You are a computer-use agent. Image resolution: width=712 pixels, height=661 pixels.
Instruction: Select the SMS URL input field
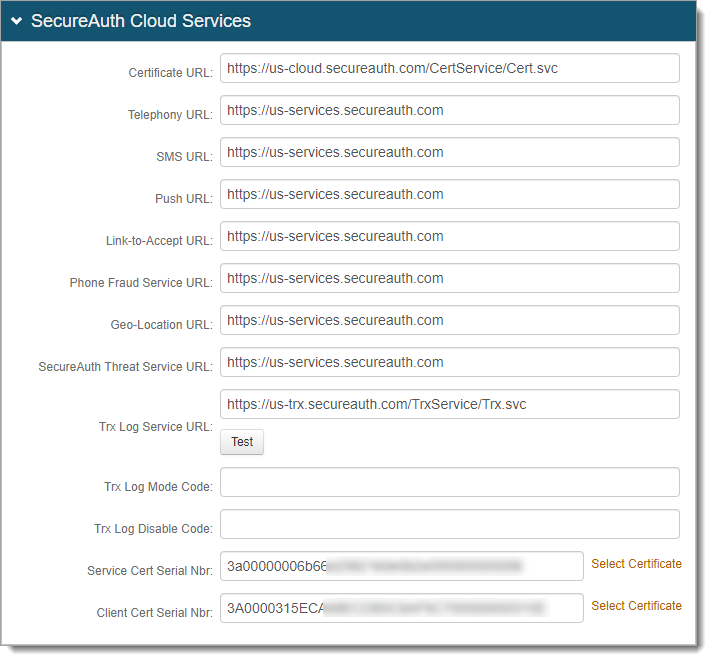(x=449, y=153)
